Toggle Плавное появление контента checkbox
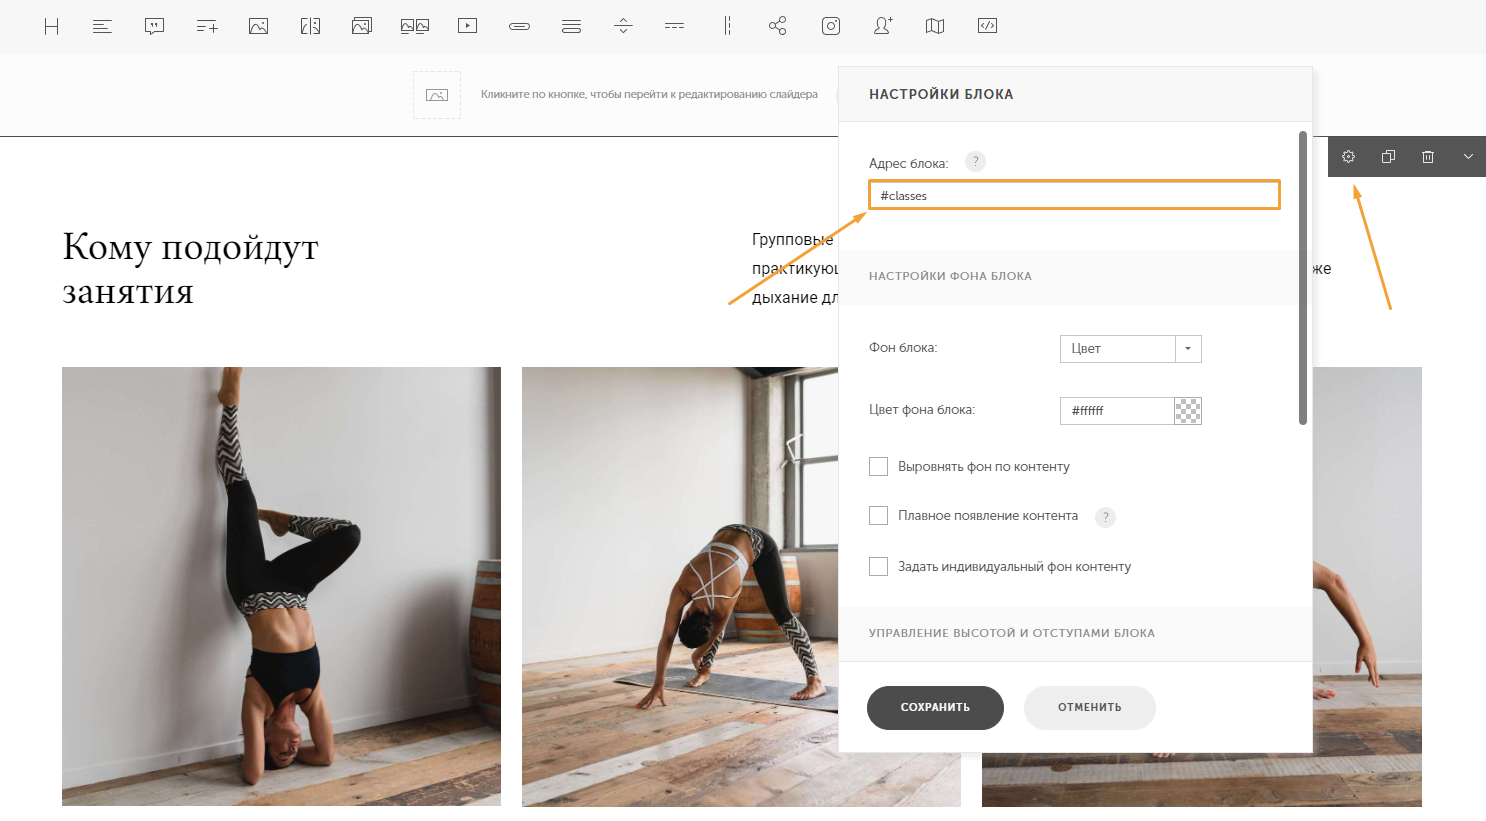 point(878,515)
